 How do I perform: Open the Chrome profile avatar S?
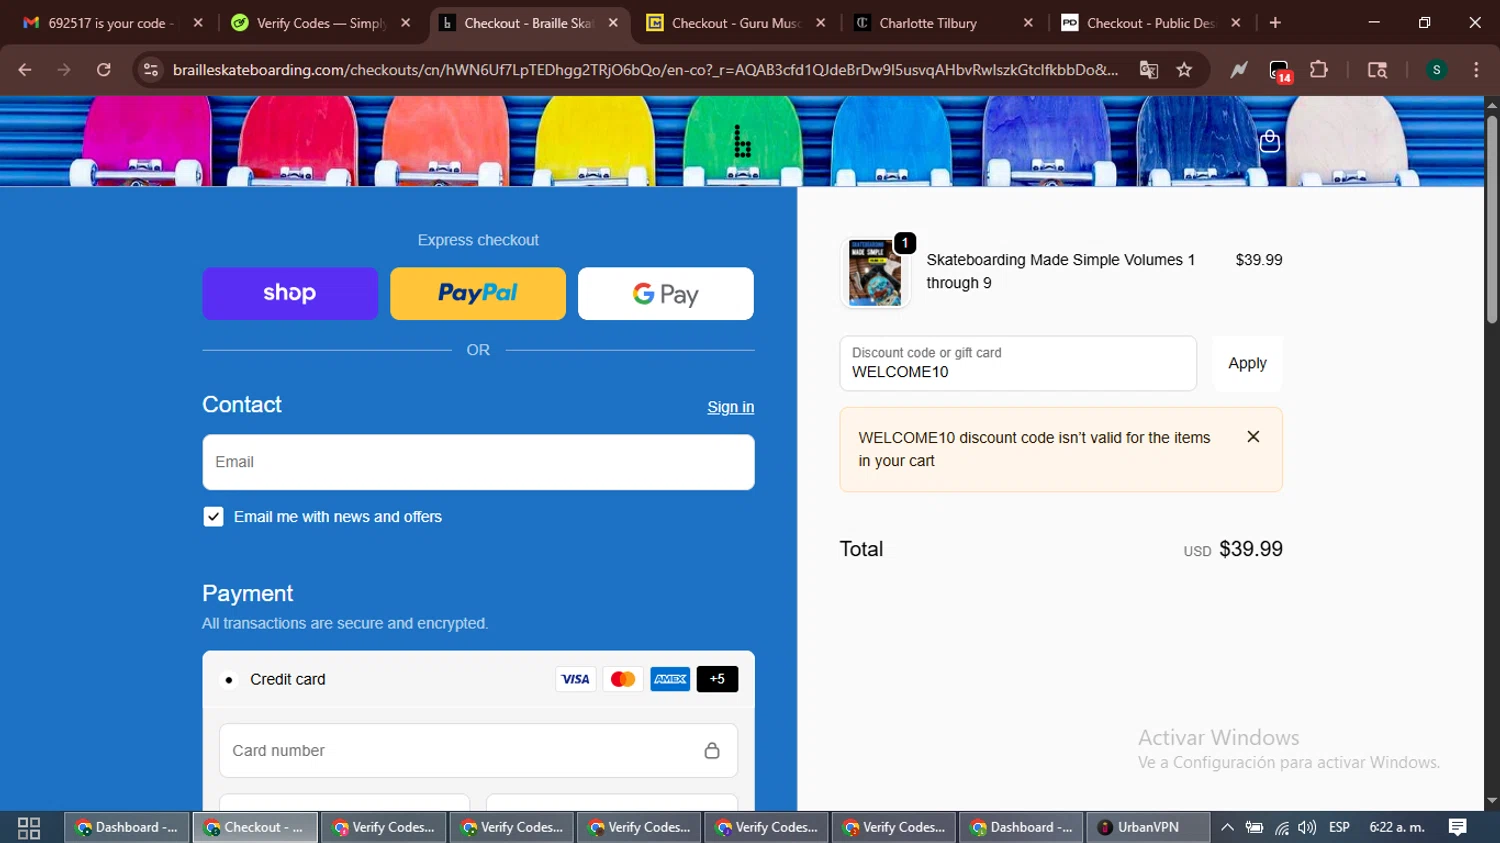click(1437, 70)
